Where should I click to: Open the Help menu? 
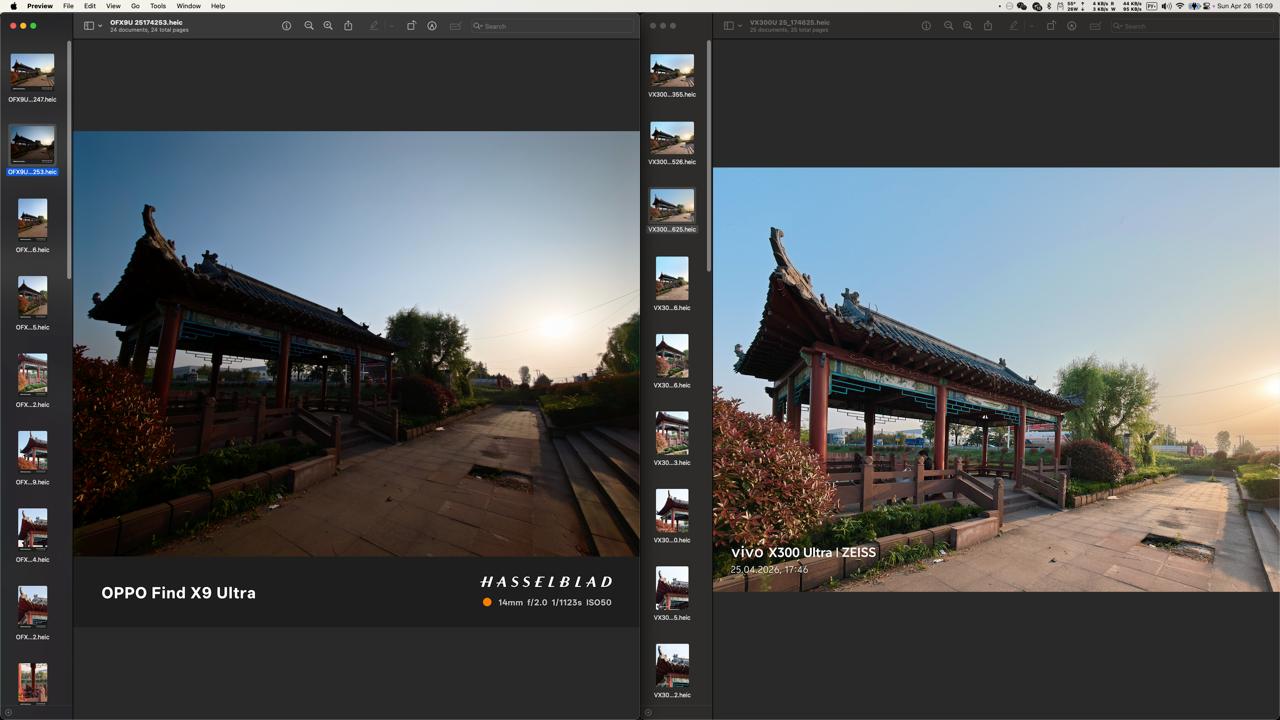coord(218,6)
